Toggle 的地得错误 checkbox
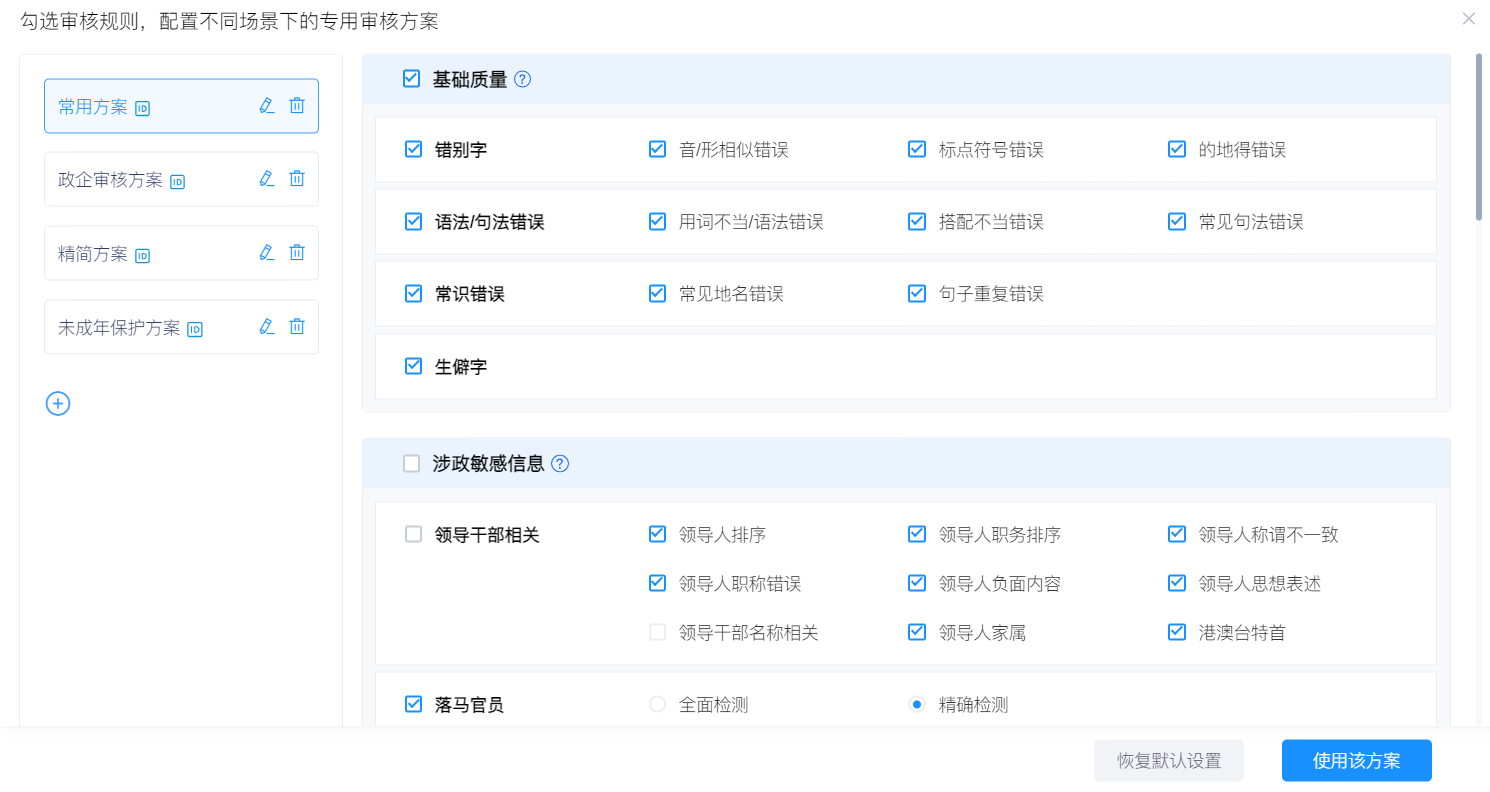The height and width of the screenshot is (792, 1490). click(x=1177, y=149)
